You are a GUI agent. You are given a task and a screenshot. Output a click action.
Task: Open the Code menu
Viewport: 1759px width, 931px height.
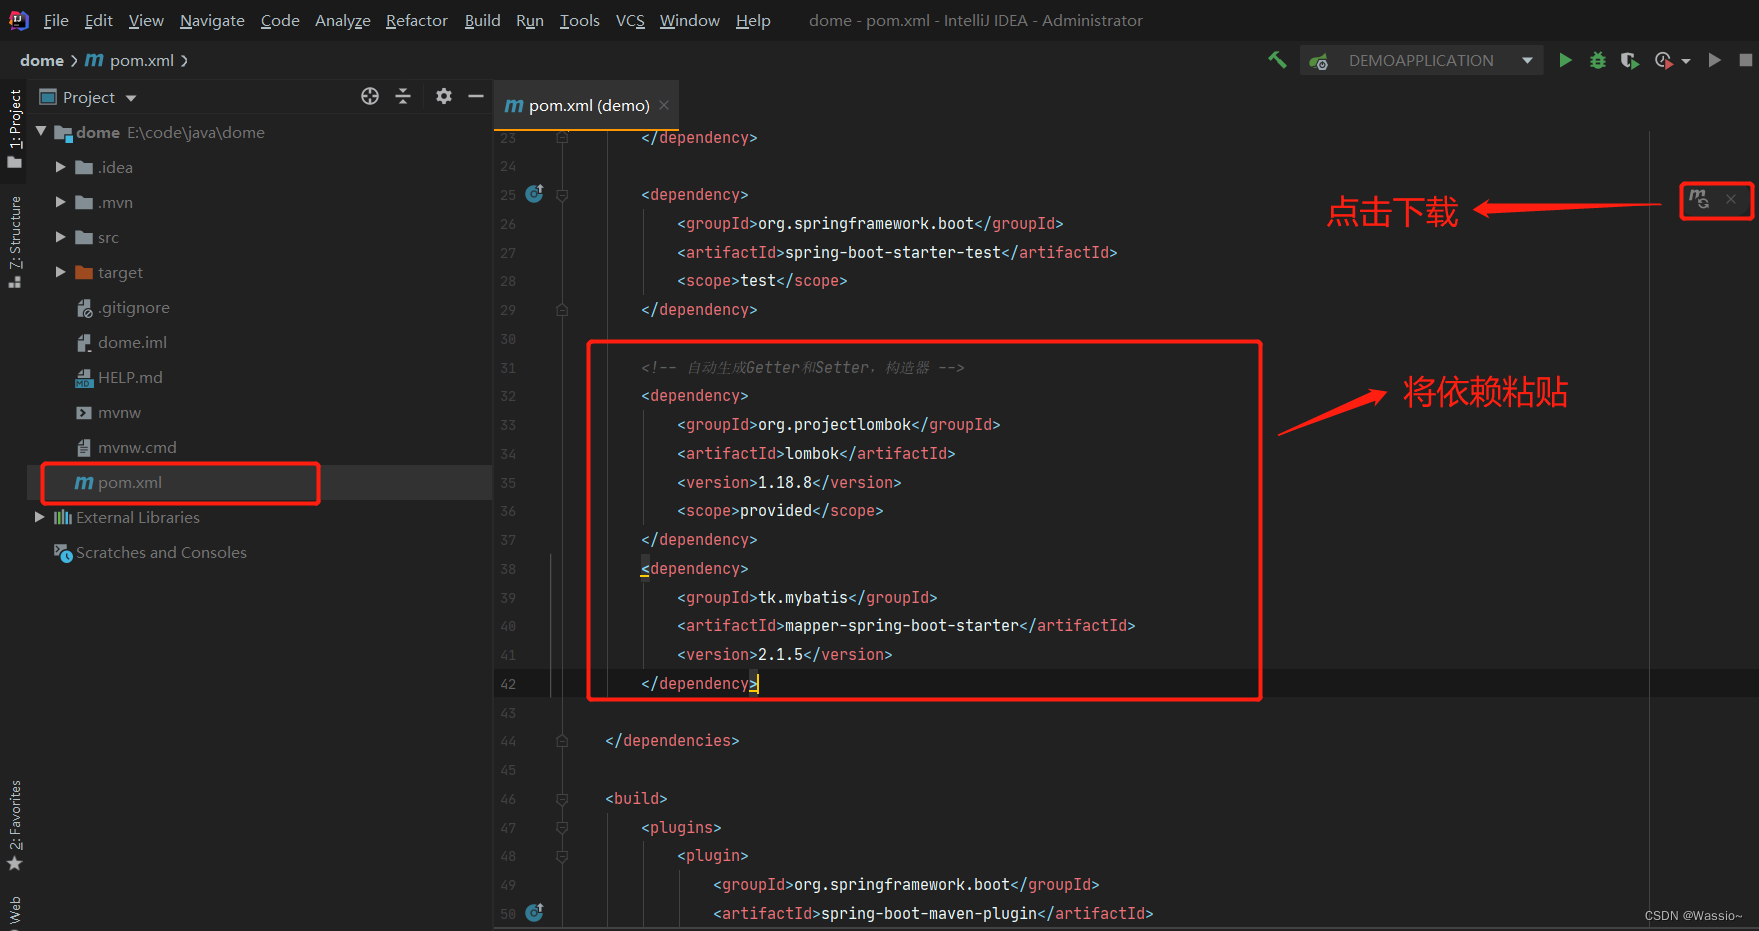(x=280, y=20)
